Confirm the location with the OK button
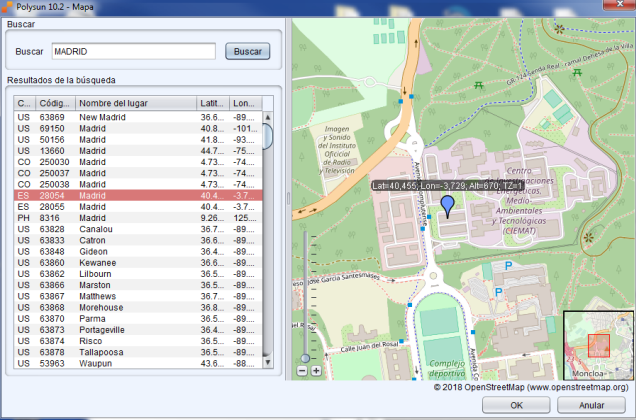This screenshot has width=636, height=420. (515, 405)
